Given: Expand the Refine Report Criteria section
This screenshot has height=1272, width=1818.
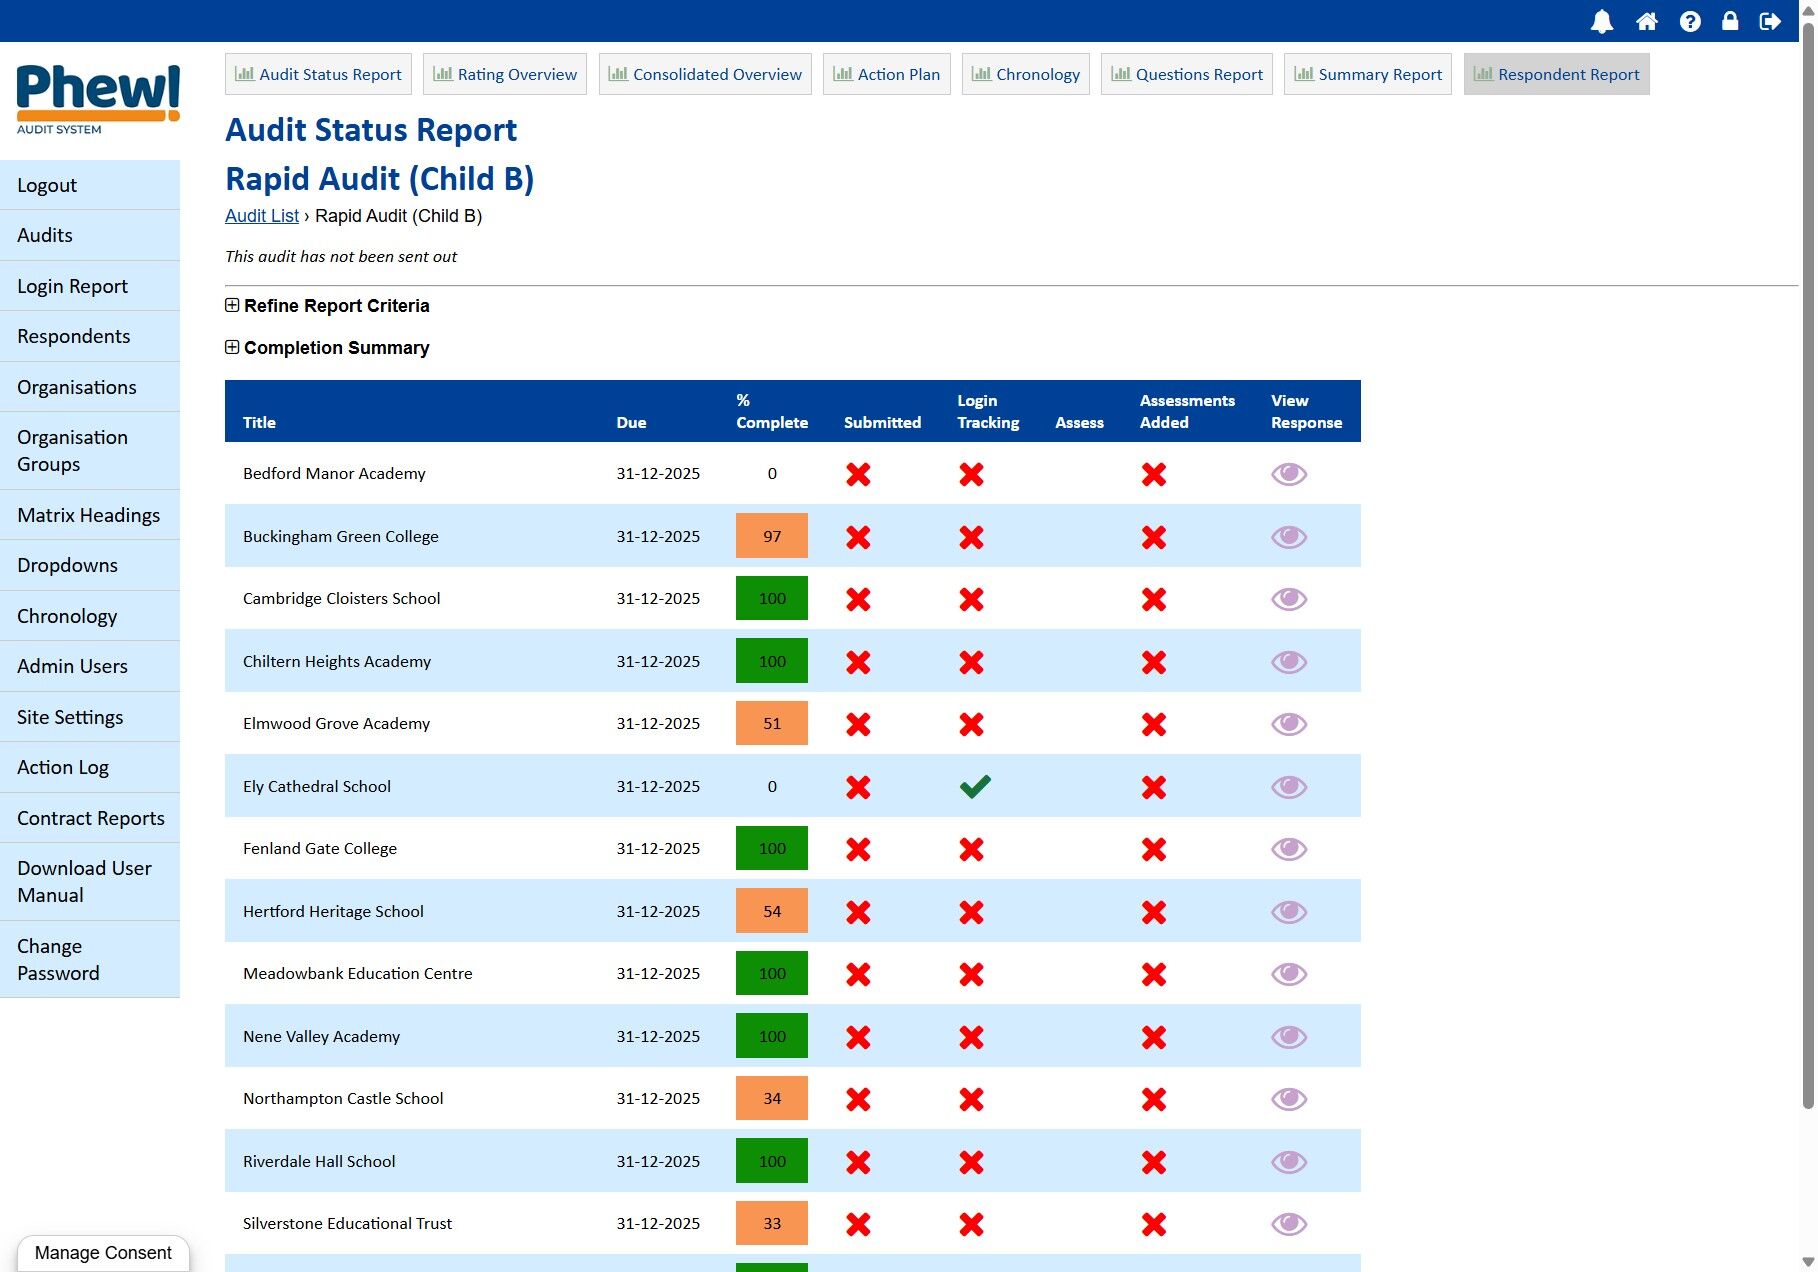Looking at the screenshot, I should tap(232, 306).
